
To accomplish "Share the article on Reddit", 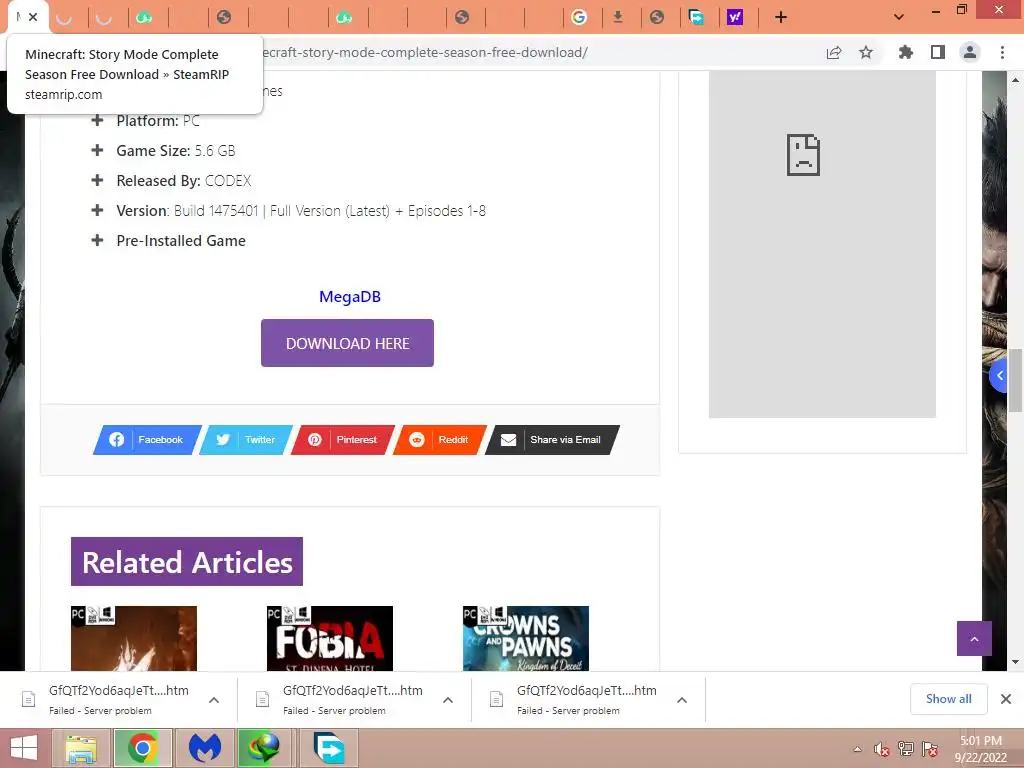I will (x=440, y=440).
